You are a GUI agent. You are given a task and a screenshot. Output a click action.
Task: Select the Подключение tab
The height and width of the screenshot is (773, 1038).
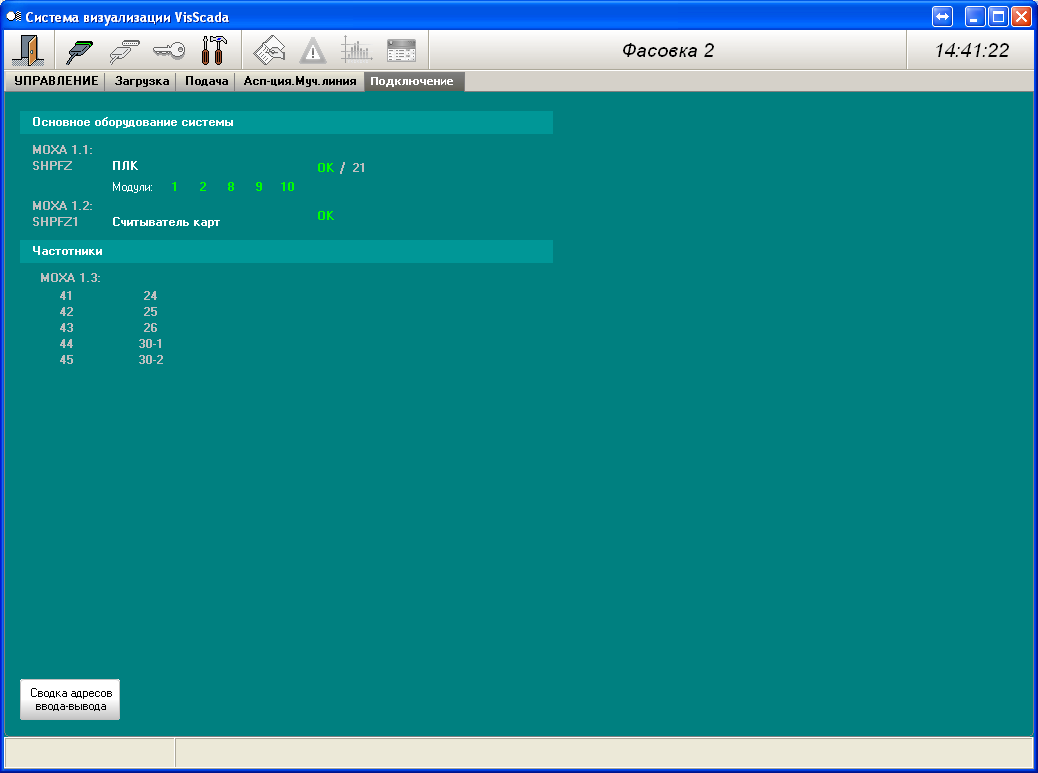click(412, 81)
